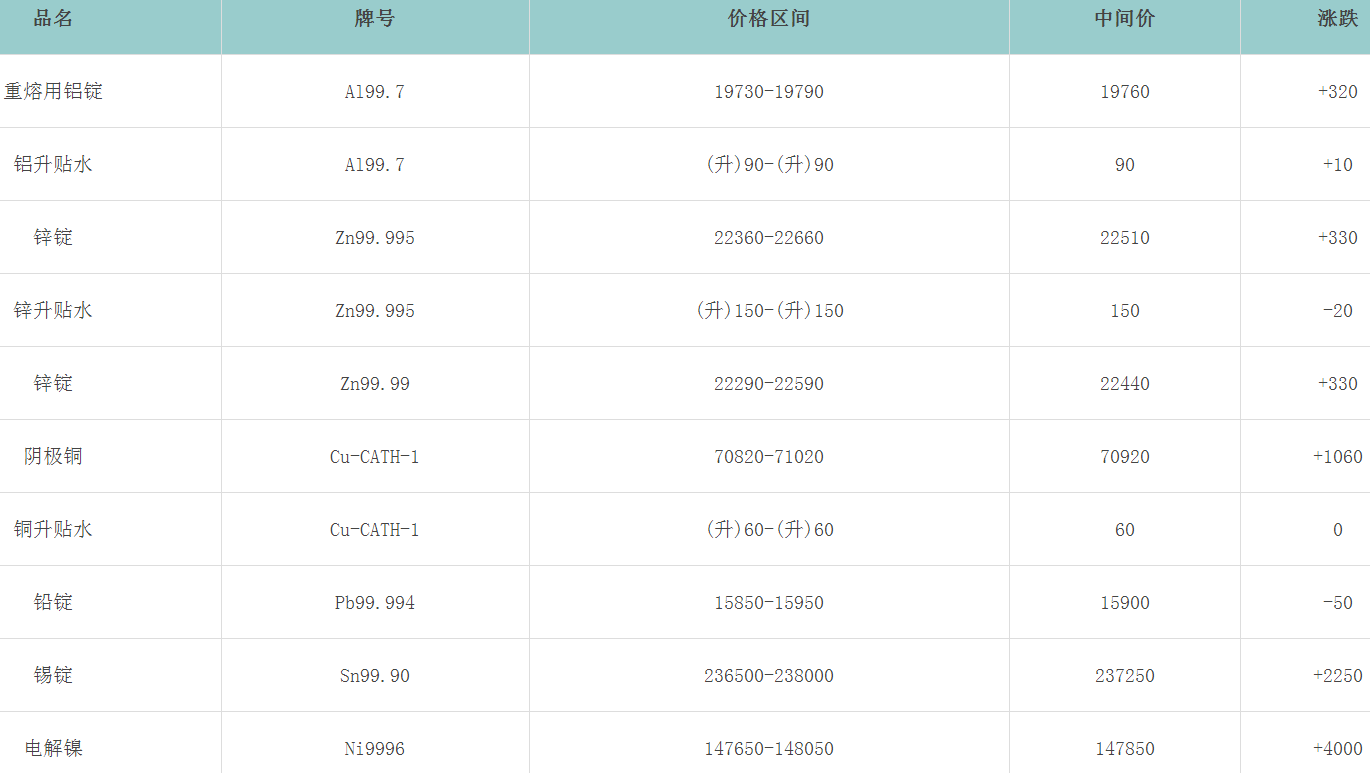
Task: Click the +1060 change value
Action: (1337, 457)
